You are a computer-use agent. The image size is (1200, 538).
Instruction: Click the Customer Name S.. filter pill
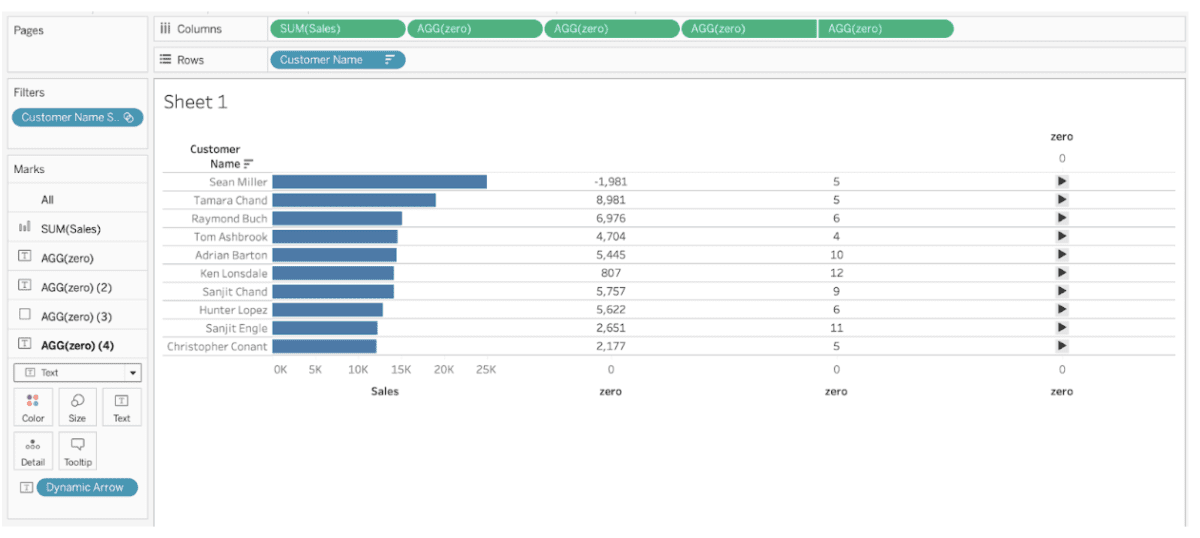point(77,117)
